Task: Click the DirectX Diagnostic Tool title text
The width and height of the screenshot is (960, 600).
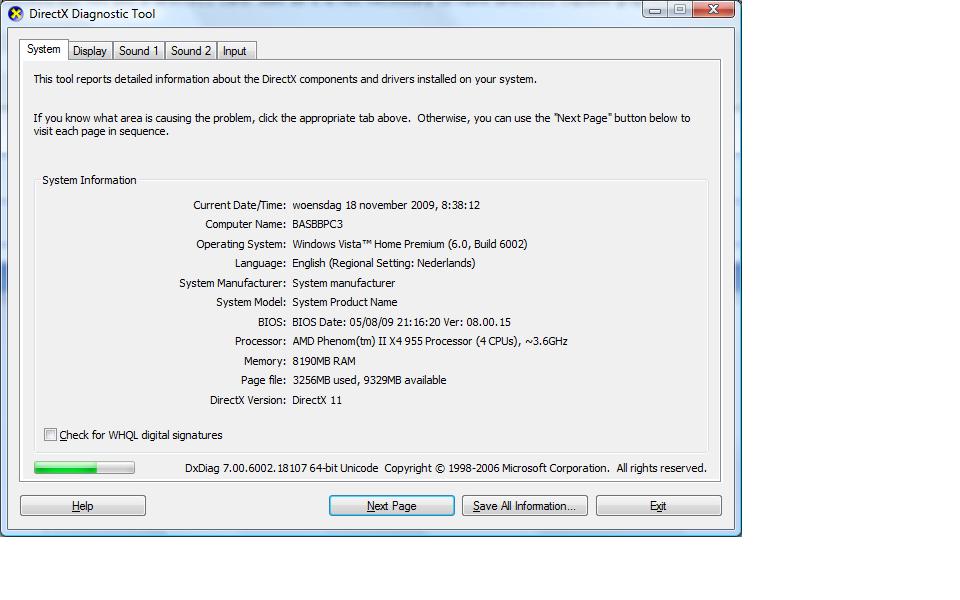Action: 92,13
